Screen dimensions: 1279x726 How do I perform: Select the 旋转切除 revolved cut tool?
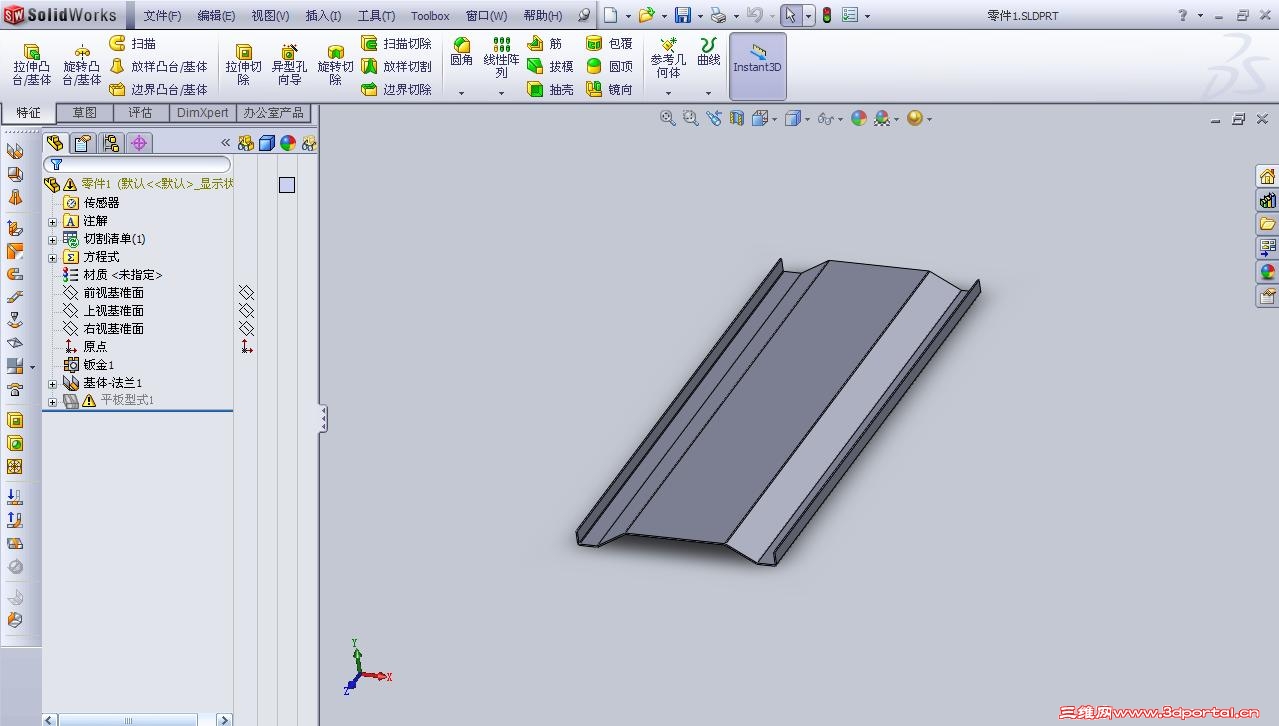pyautogui.click(x=336, y=65)
